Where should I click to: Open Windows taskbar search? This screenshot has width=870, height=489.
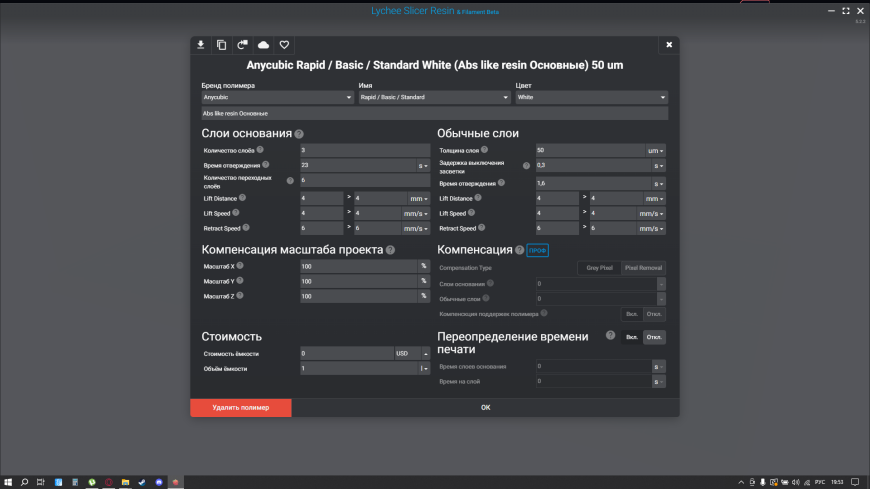(24, 482)
